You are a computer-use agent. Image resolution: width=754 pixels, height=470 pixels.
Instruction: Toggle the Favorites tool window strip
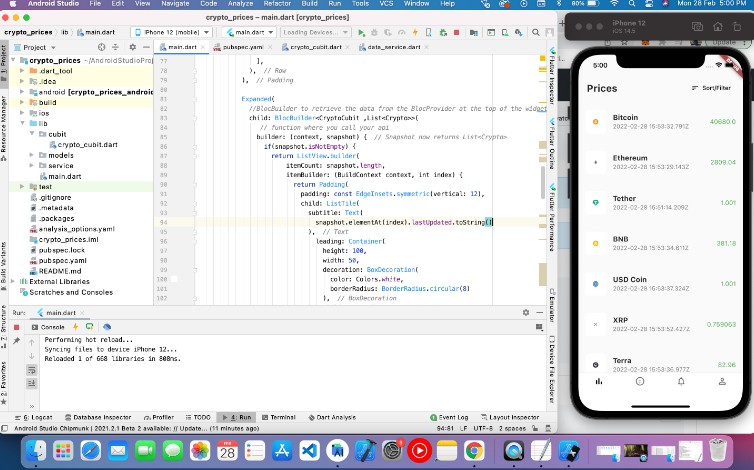[4, 382]
